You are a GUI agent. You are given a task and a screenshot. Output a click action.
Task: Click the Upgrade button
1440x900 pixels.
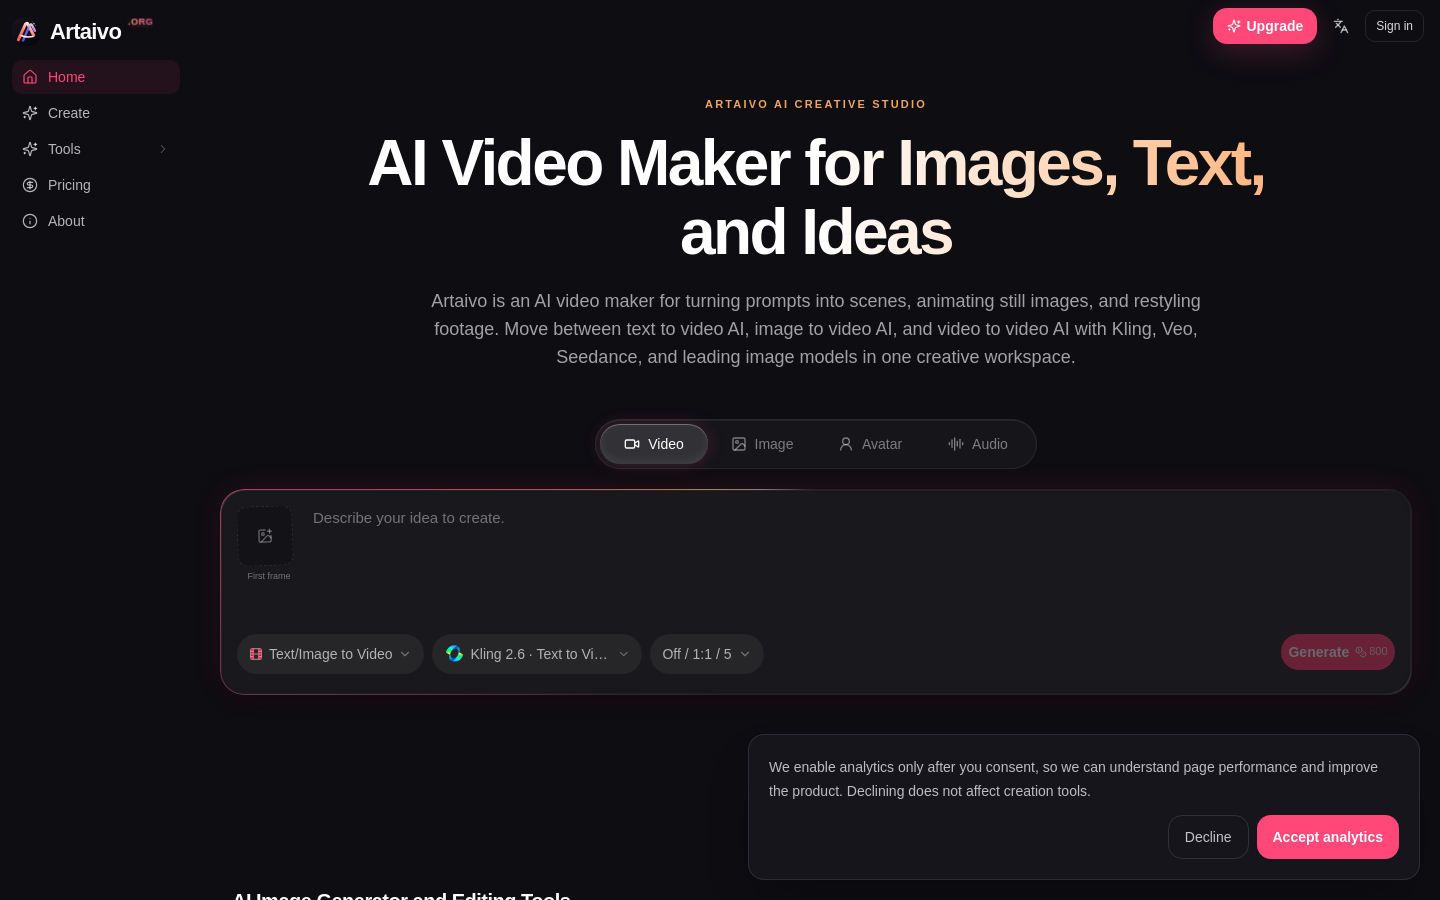[x=1265, y=26]
